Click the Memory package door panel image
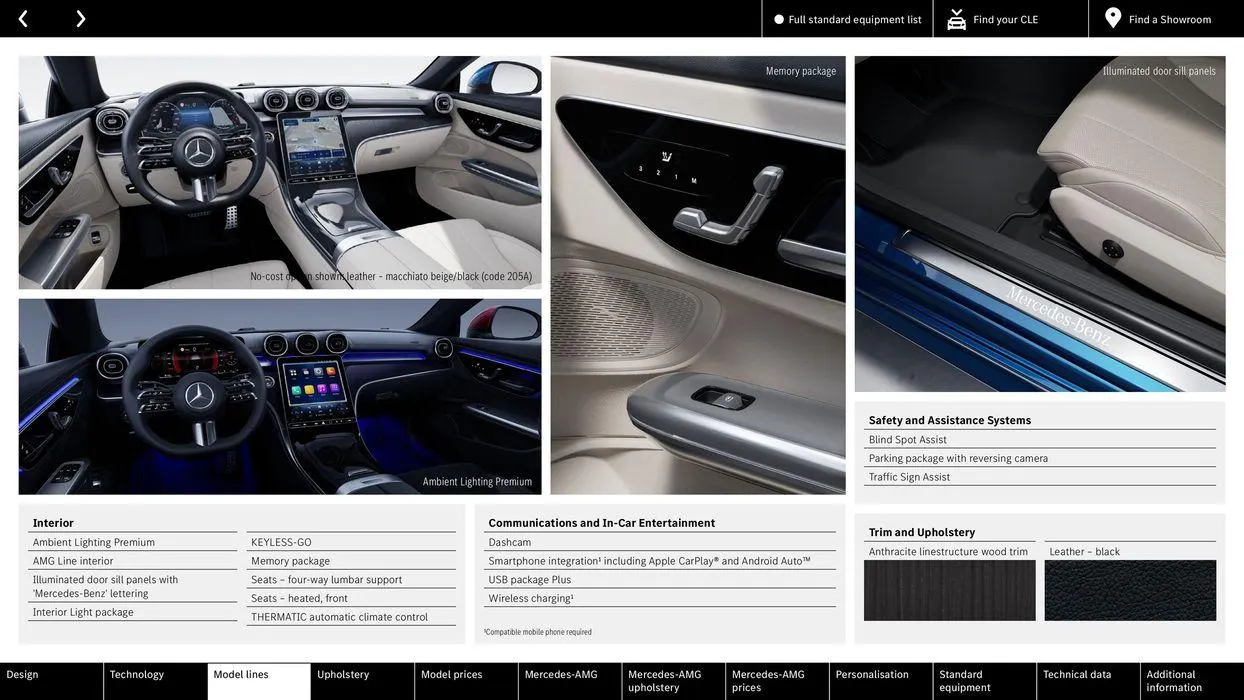Viewport: 1244px width, 700px height. pyautogui.click(x=698, y=275)
